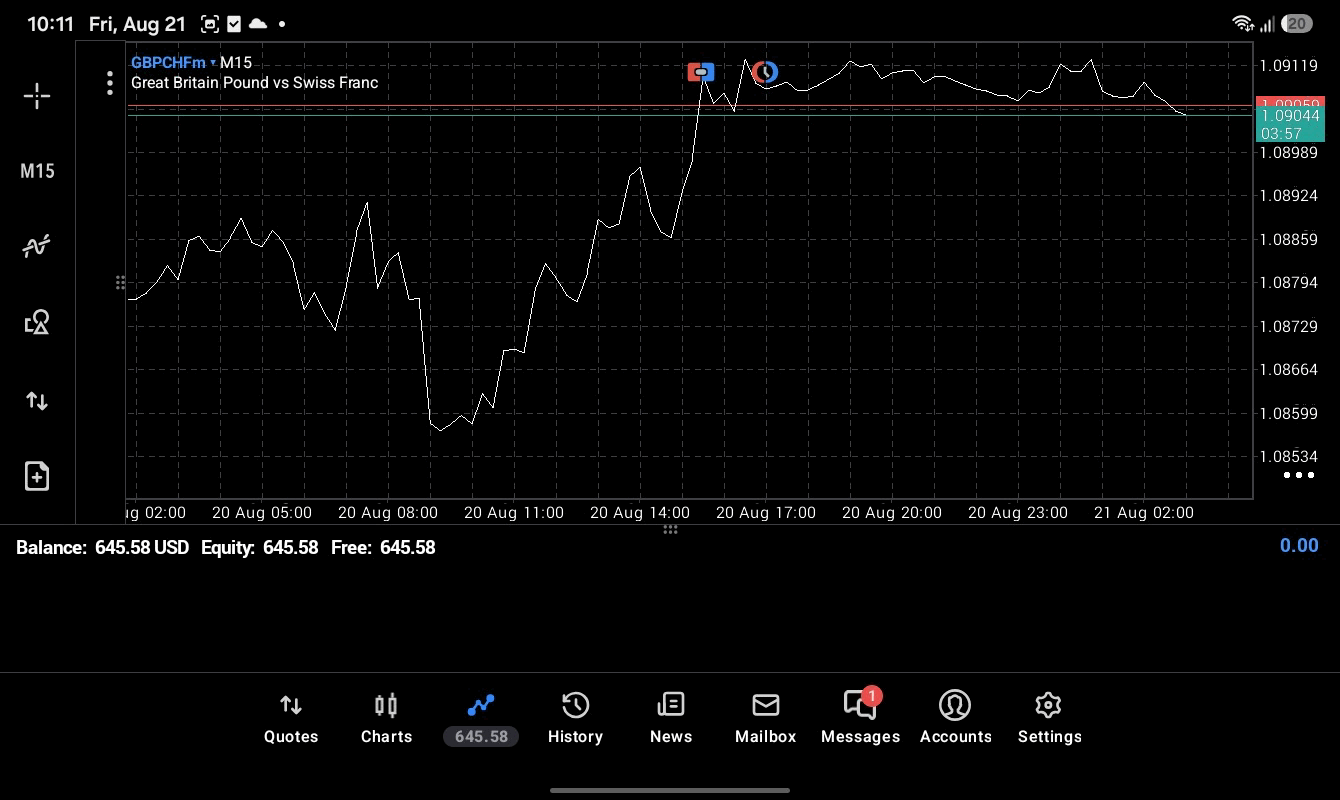This screenshot has width=1340, height=800.
Task: Open the vertical three-dot chart menu
Action: click(110, 83)
